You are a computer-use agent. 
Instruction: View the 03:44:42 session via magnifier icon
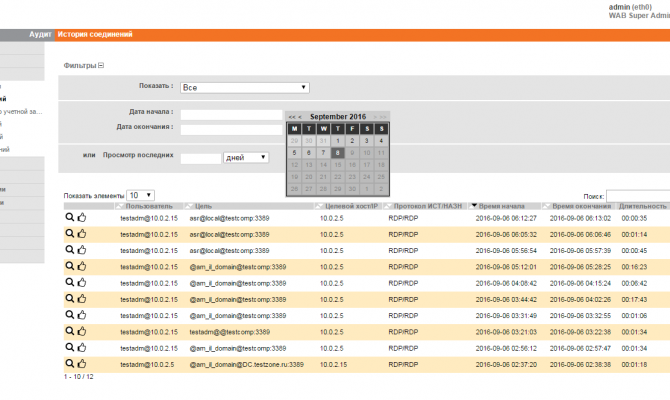69,299
